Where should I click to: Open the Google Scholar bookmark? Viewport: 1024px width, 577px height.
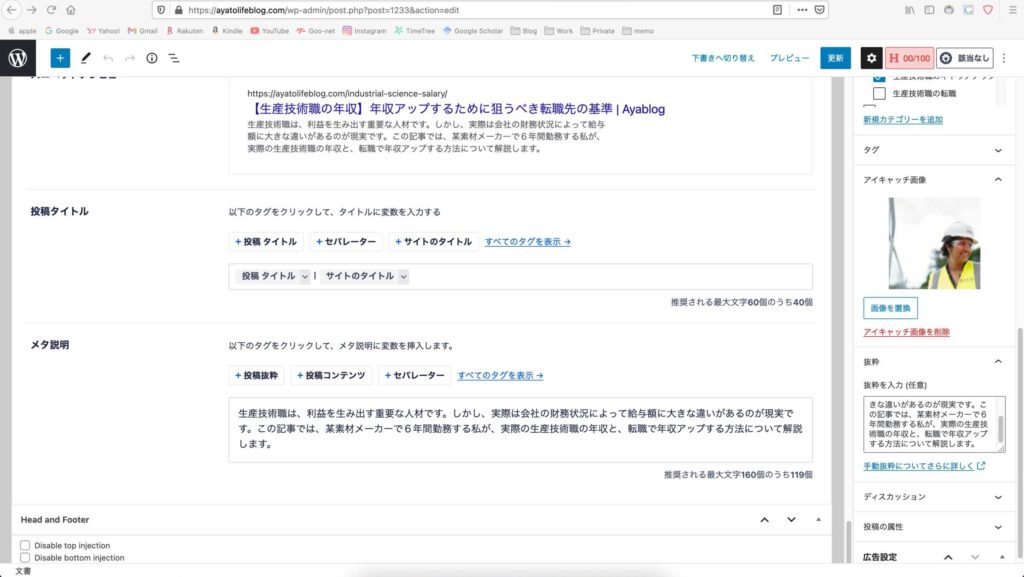tap(473, 31)
